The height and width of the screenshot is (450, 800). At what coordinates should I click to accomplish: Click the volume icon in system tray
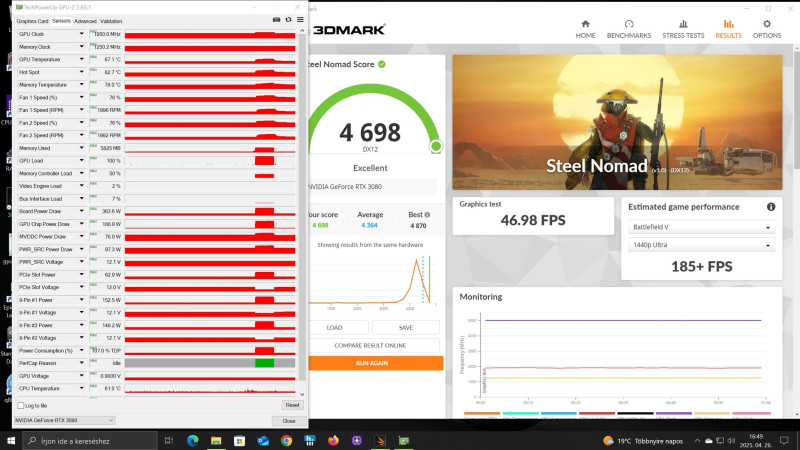731,440
